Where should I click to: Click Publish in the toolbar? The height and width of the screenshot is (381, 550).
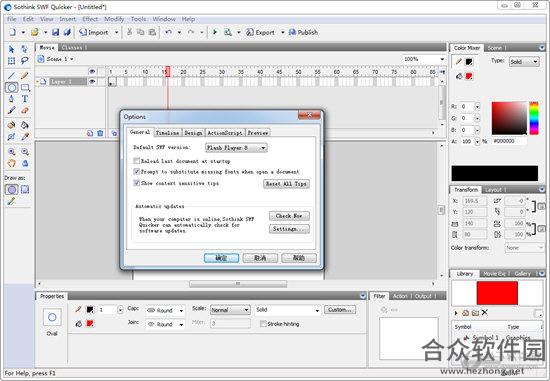click(x=303, y=32)
